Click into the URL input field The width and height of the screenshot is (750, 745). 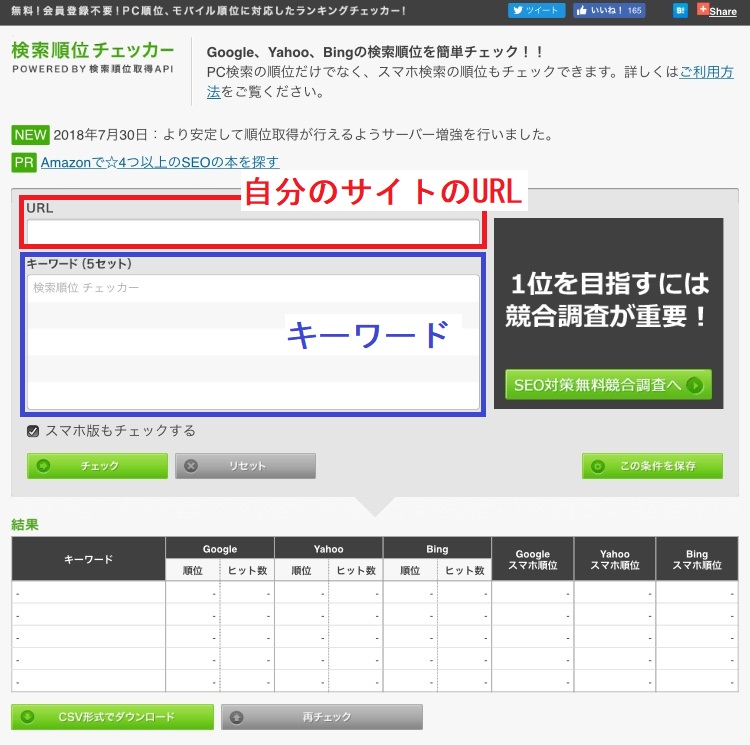(253, 232)
